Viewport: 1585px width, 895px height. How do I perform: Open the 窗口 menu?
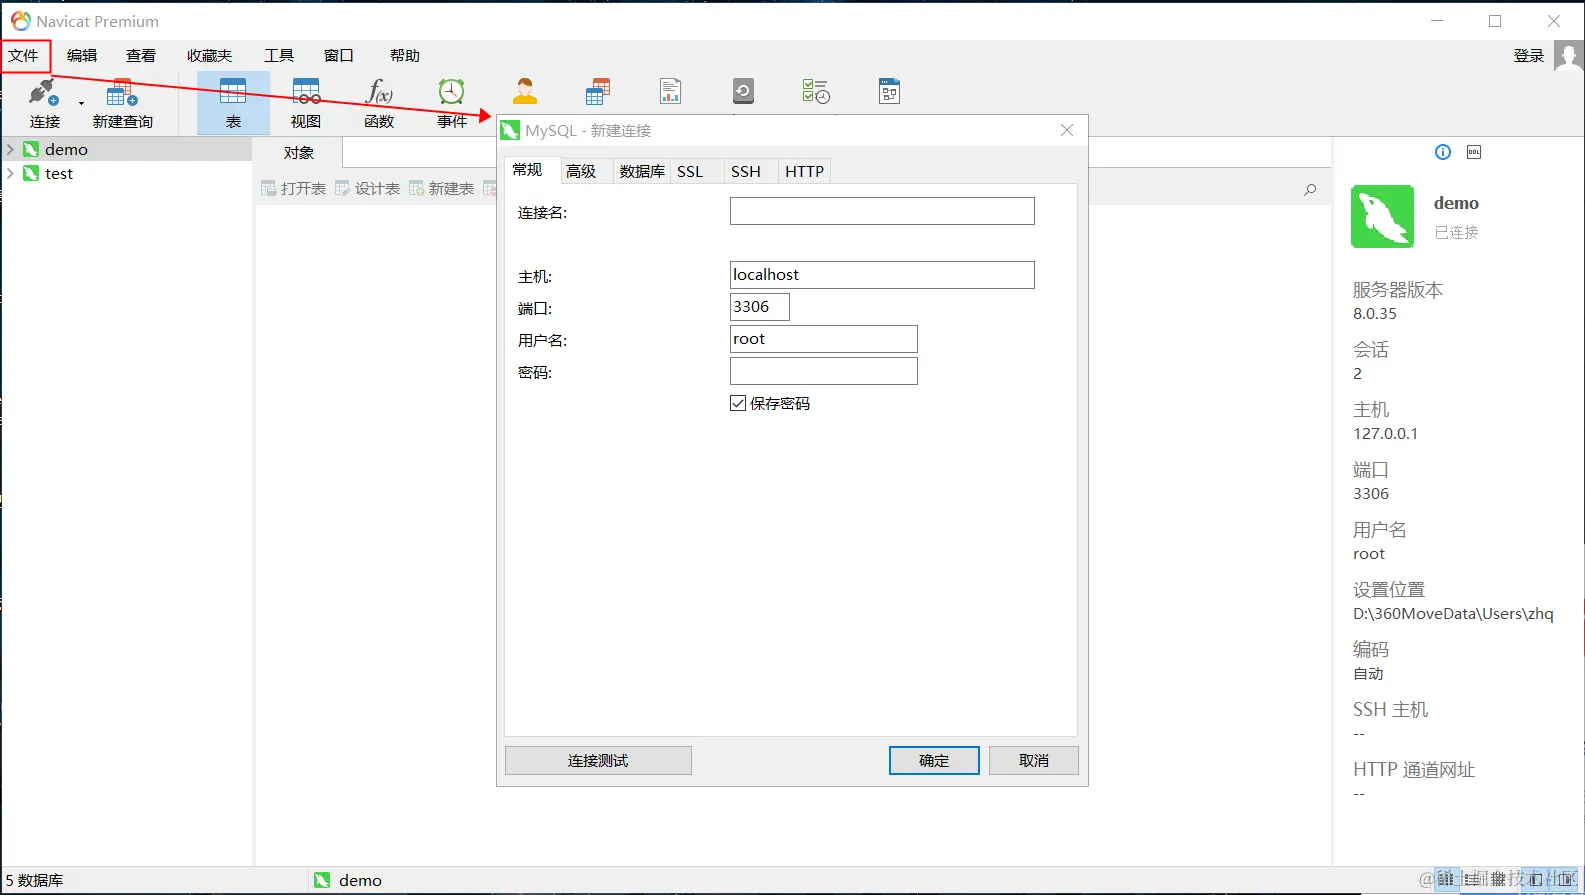pyautogui.click(x=339, y=56)
